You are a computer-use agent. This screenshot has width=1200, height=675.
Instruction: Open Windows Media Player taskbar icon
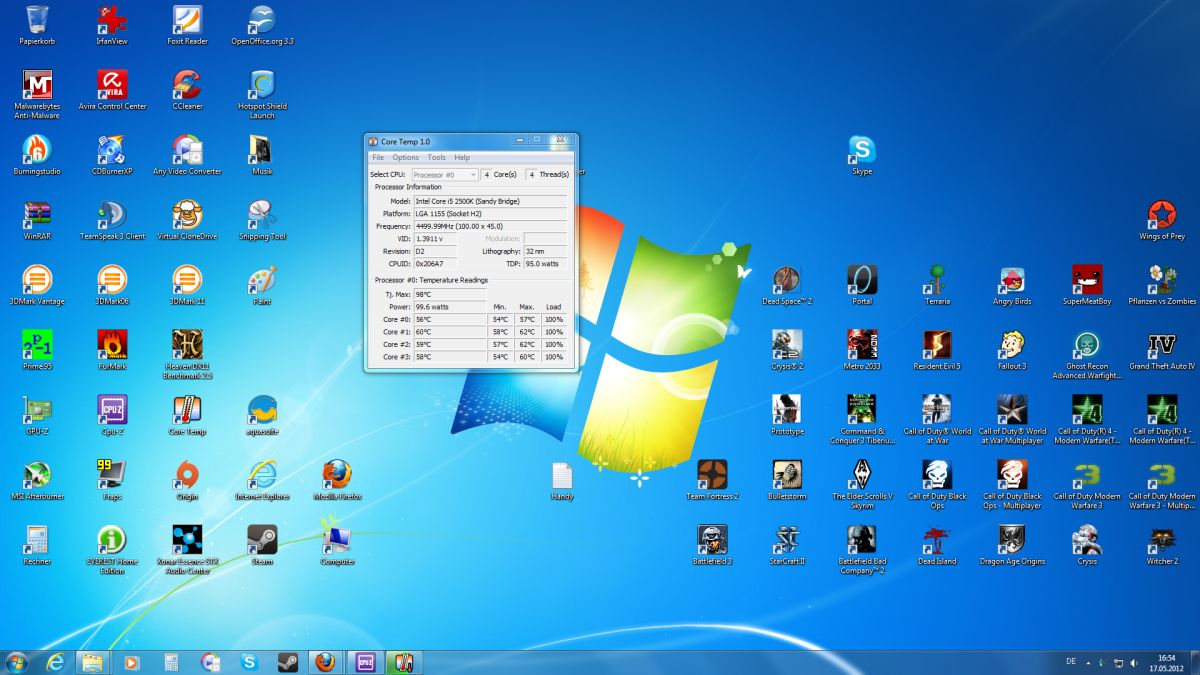click(130, 661)
